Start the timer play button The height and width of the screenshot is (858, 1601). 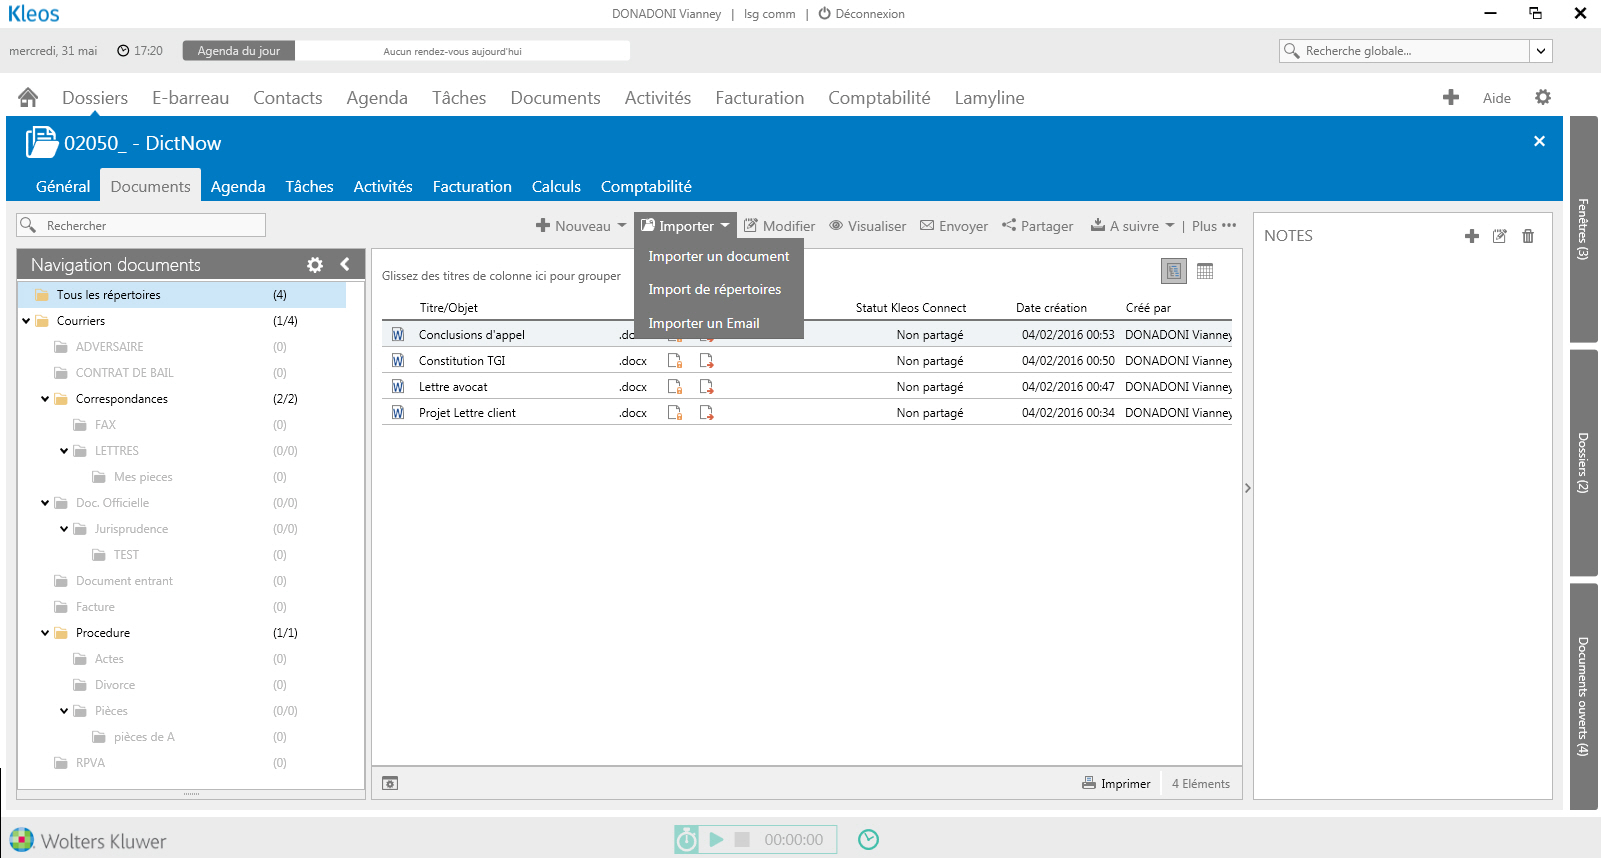pyautogui.click(x=716, y=840)
